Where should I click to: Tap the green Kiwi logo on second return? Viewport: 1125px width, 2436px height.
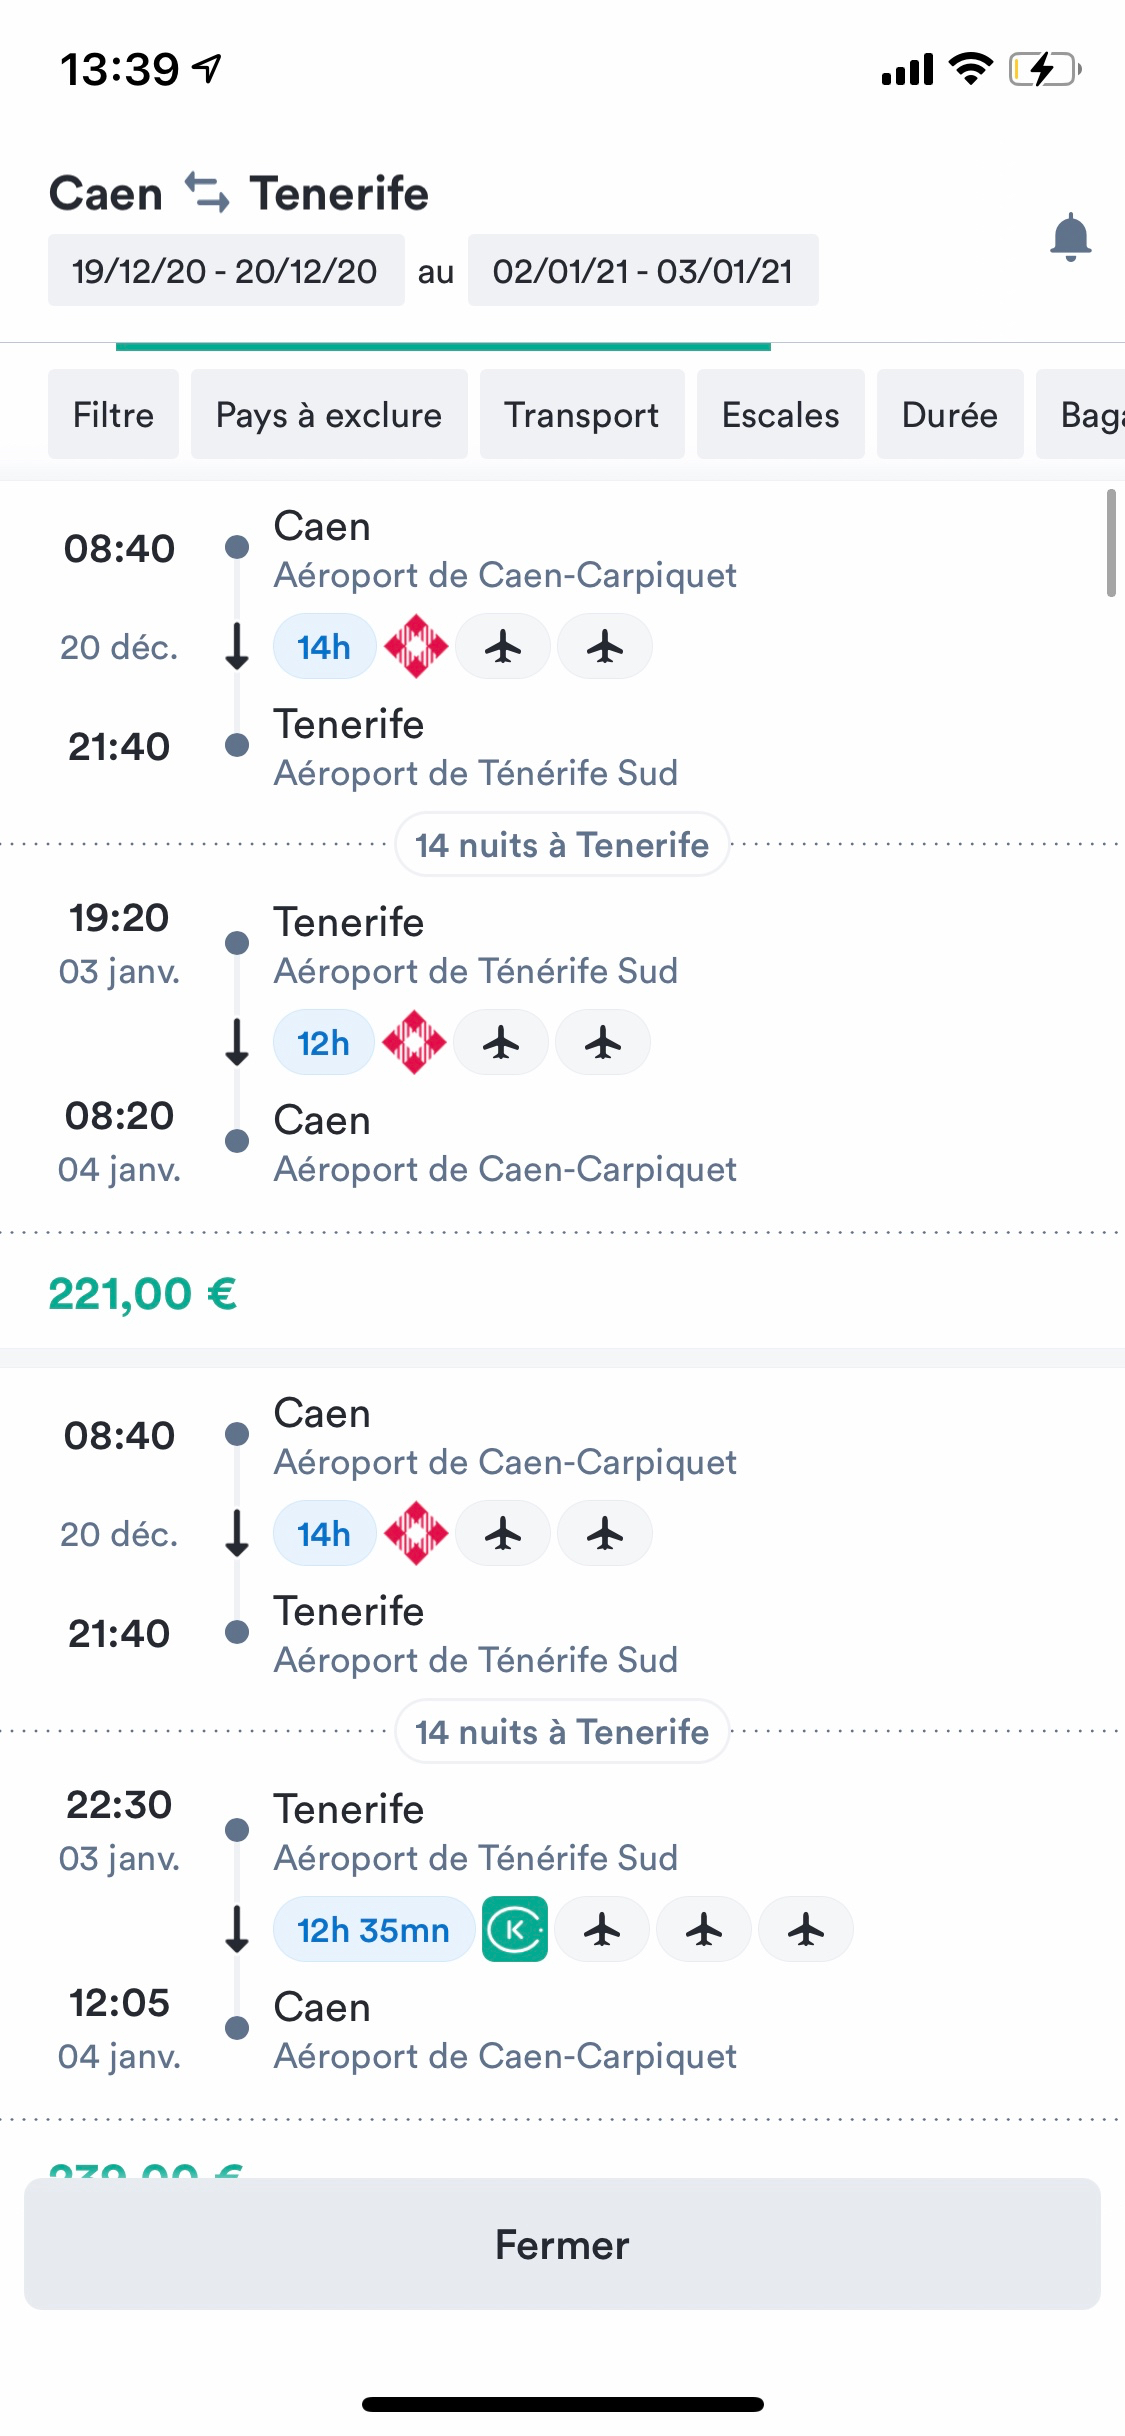pyautogui.click(x=515, y=1929)
